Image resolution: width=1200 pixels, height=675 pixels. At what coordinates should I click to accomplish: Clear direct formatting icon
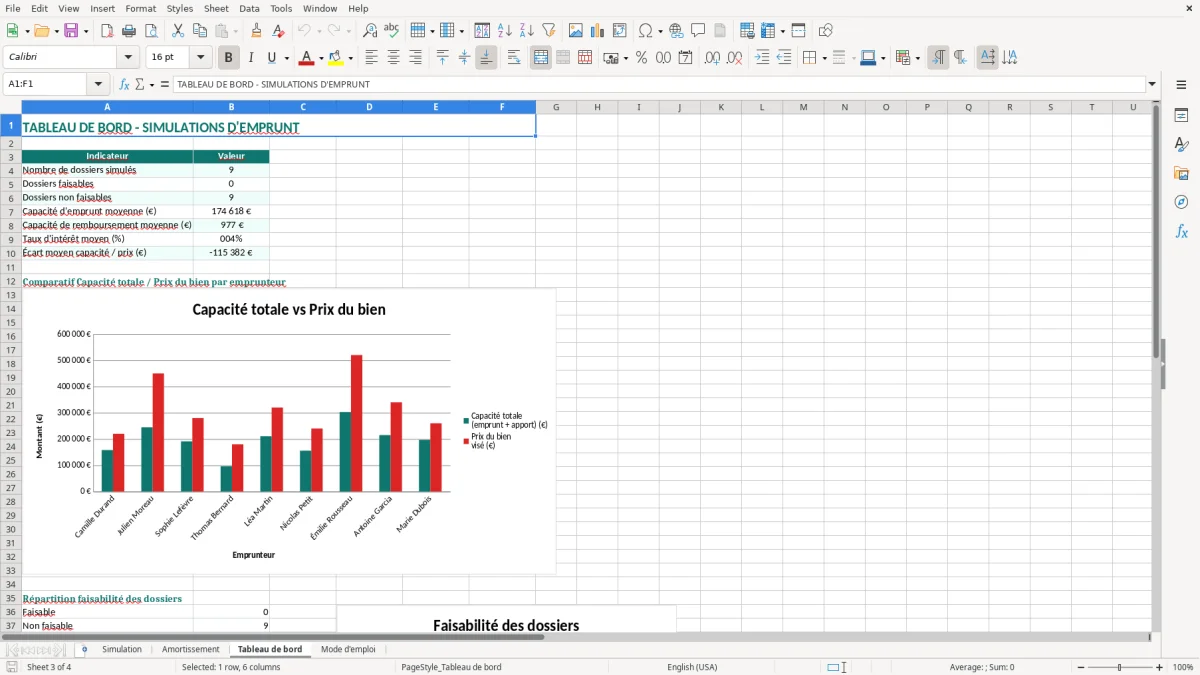[x=278, y=31]
